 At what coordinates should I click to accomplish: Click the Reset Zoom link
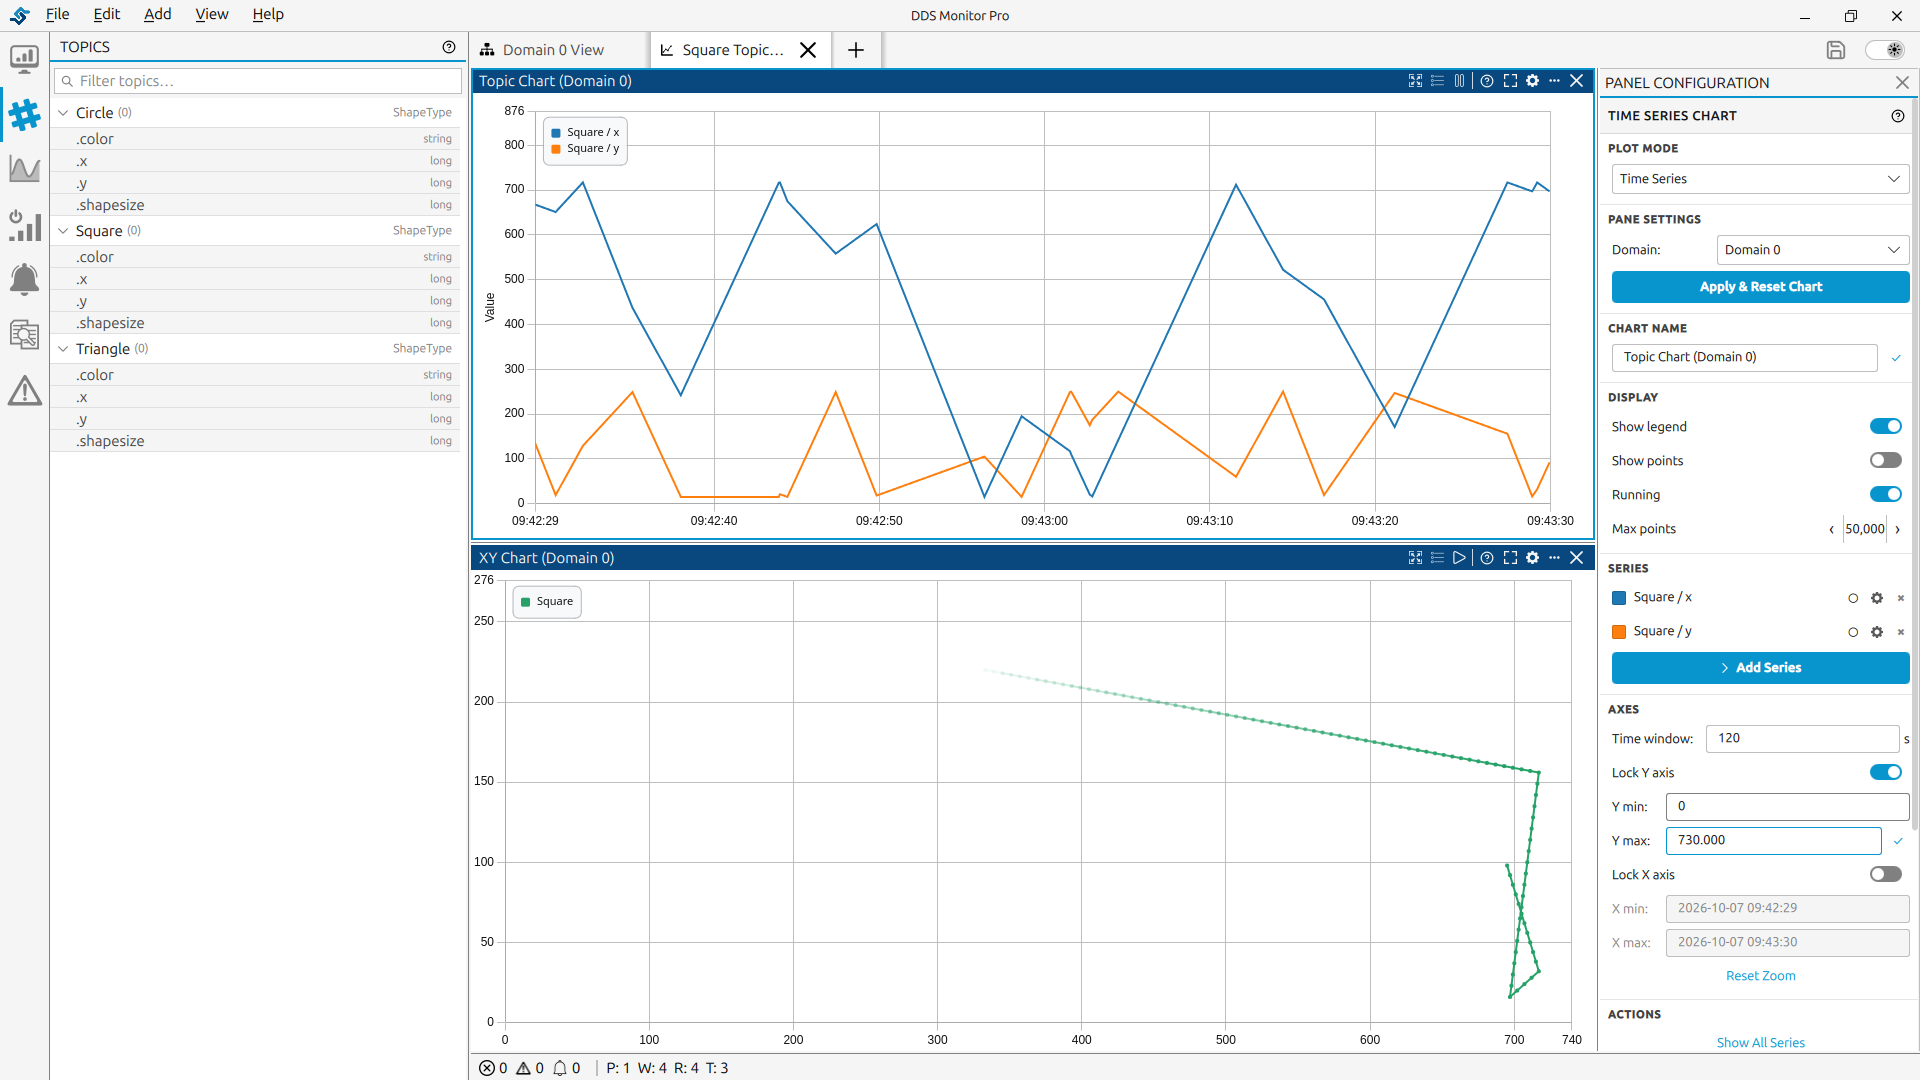tap(1760, 976)
